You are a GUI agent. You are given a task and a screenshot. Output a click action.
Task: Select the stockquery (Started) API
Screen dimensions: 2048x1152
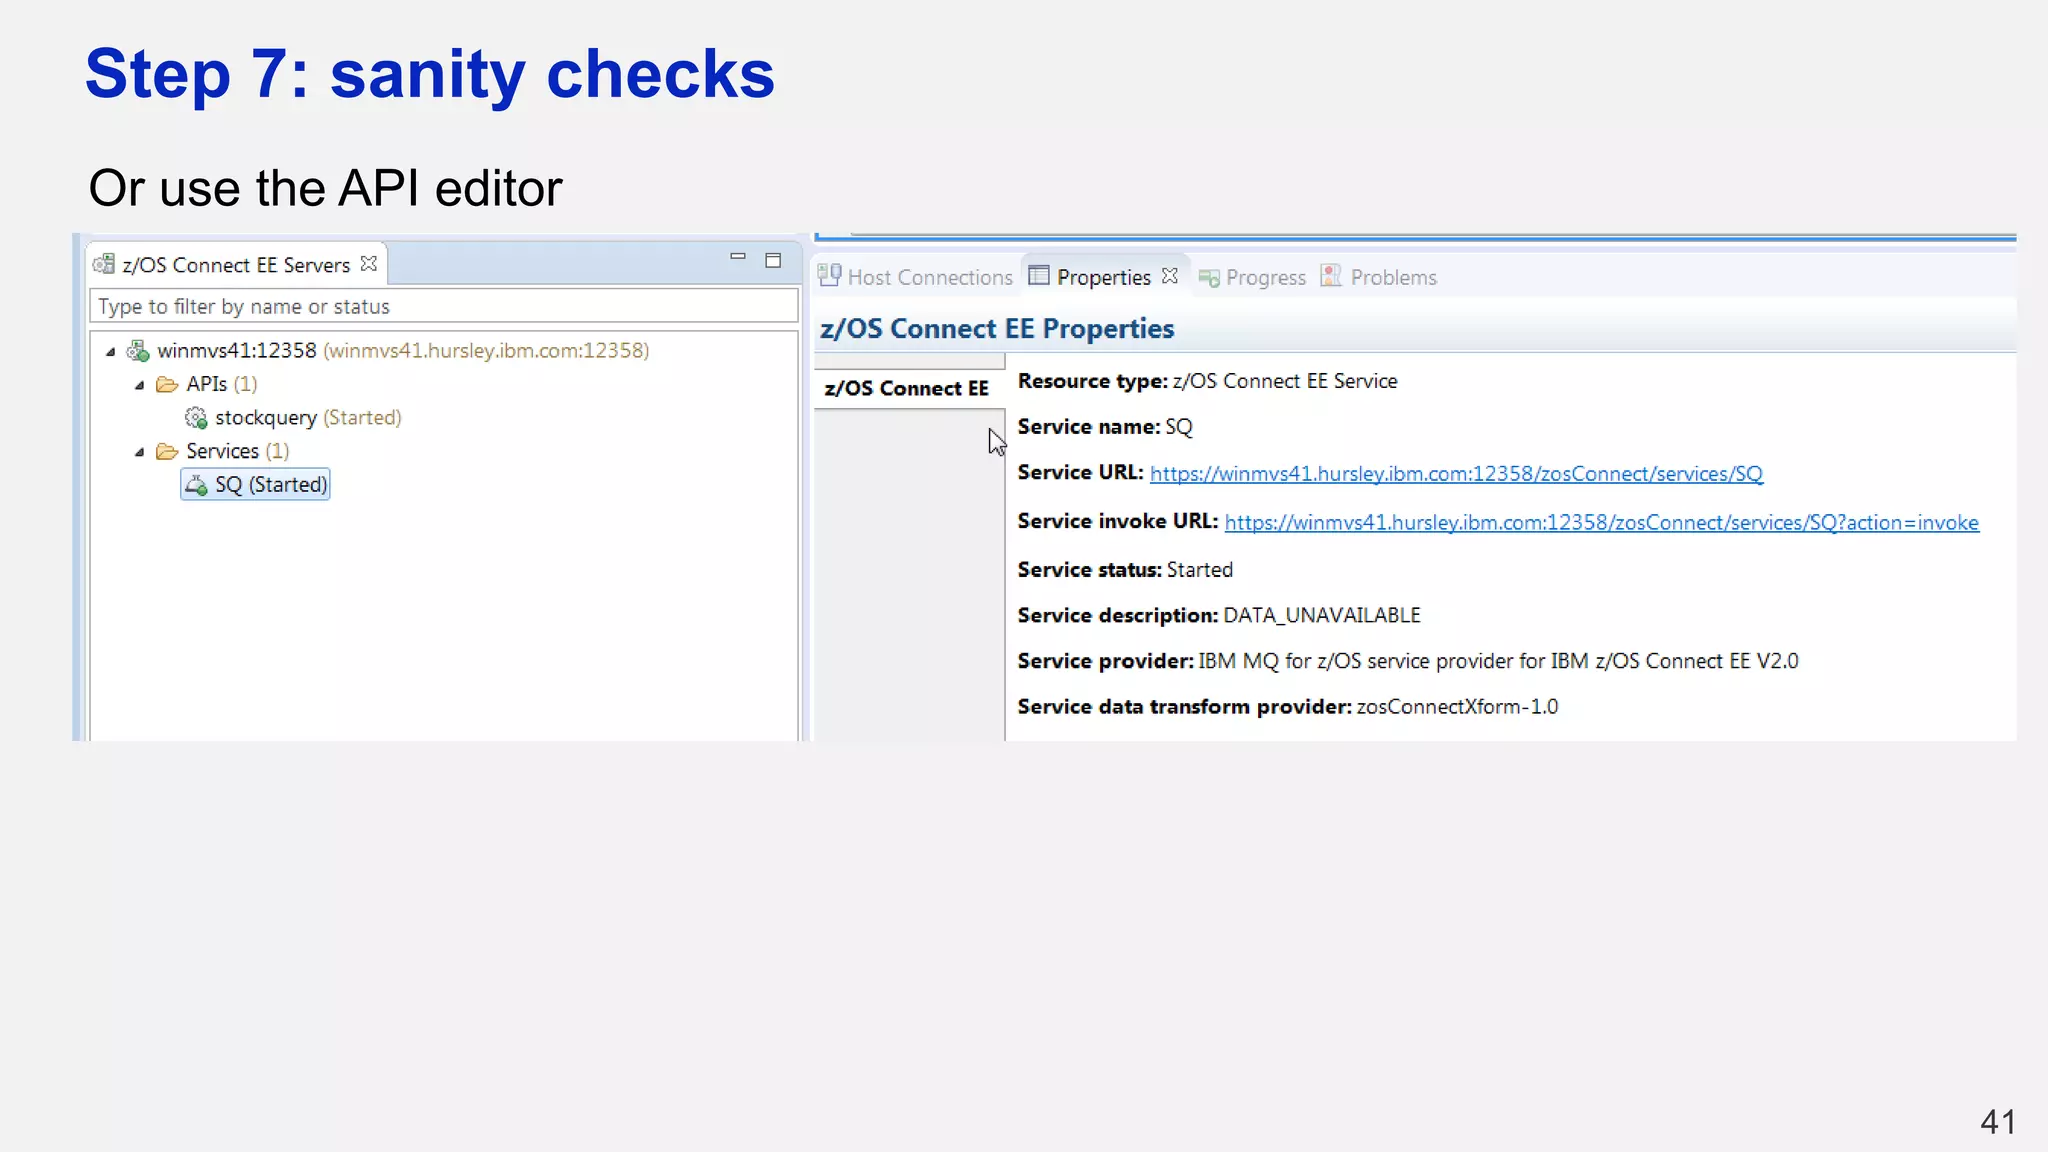pyautogui.click(x=308, y=418)
